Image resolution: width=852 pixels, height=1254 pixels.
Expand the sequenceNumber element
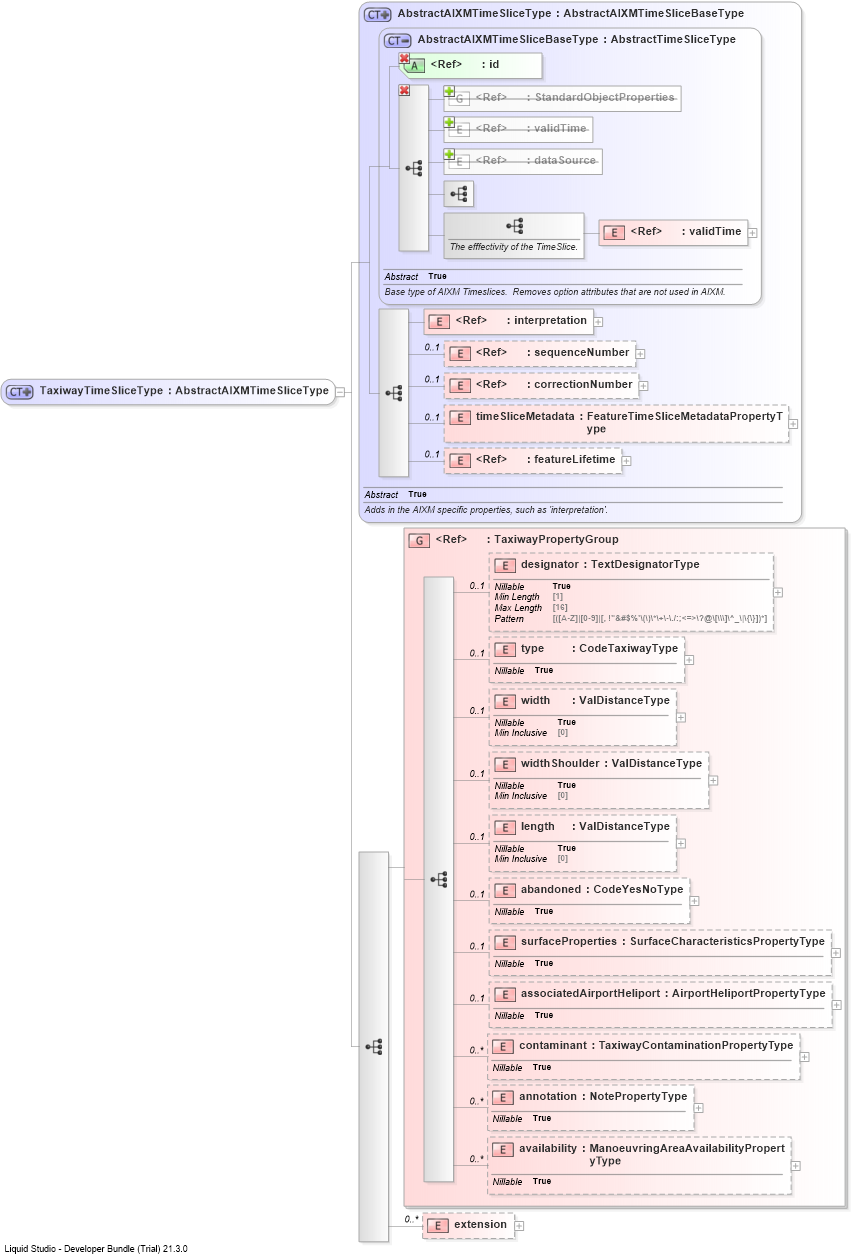640,354
